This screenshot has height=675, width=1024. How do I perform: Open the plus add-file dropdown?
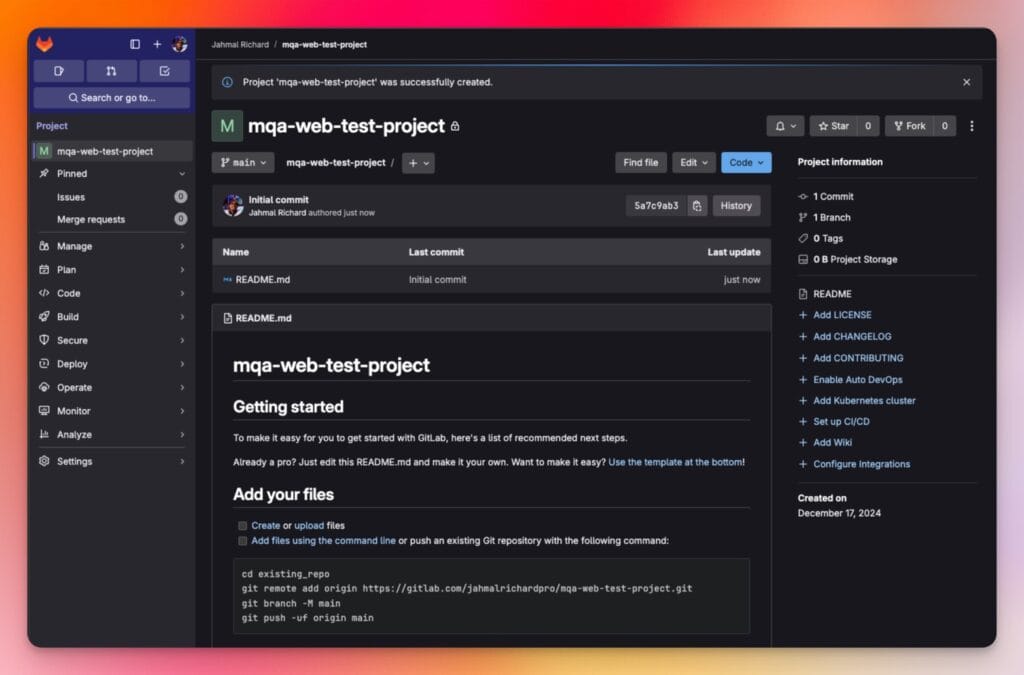pos(419,163)
